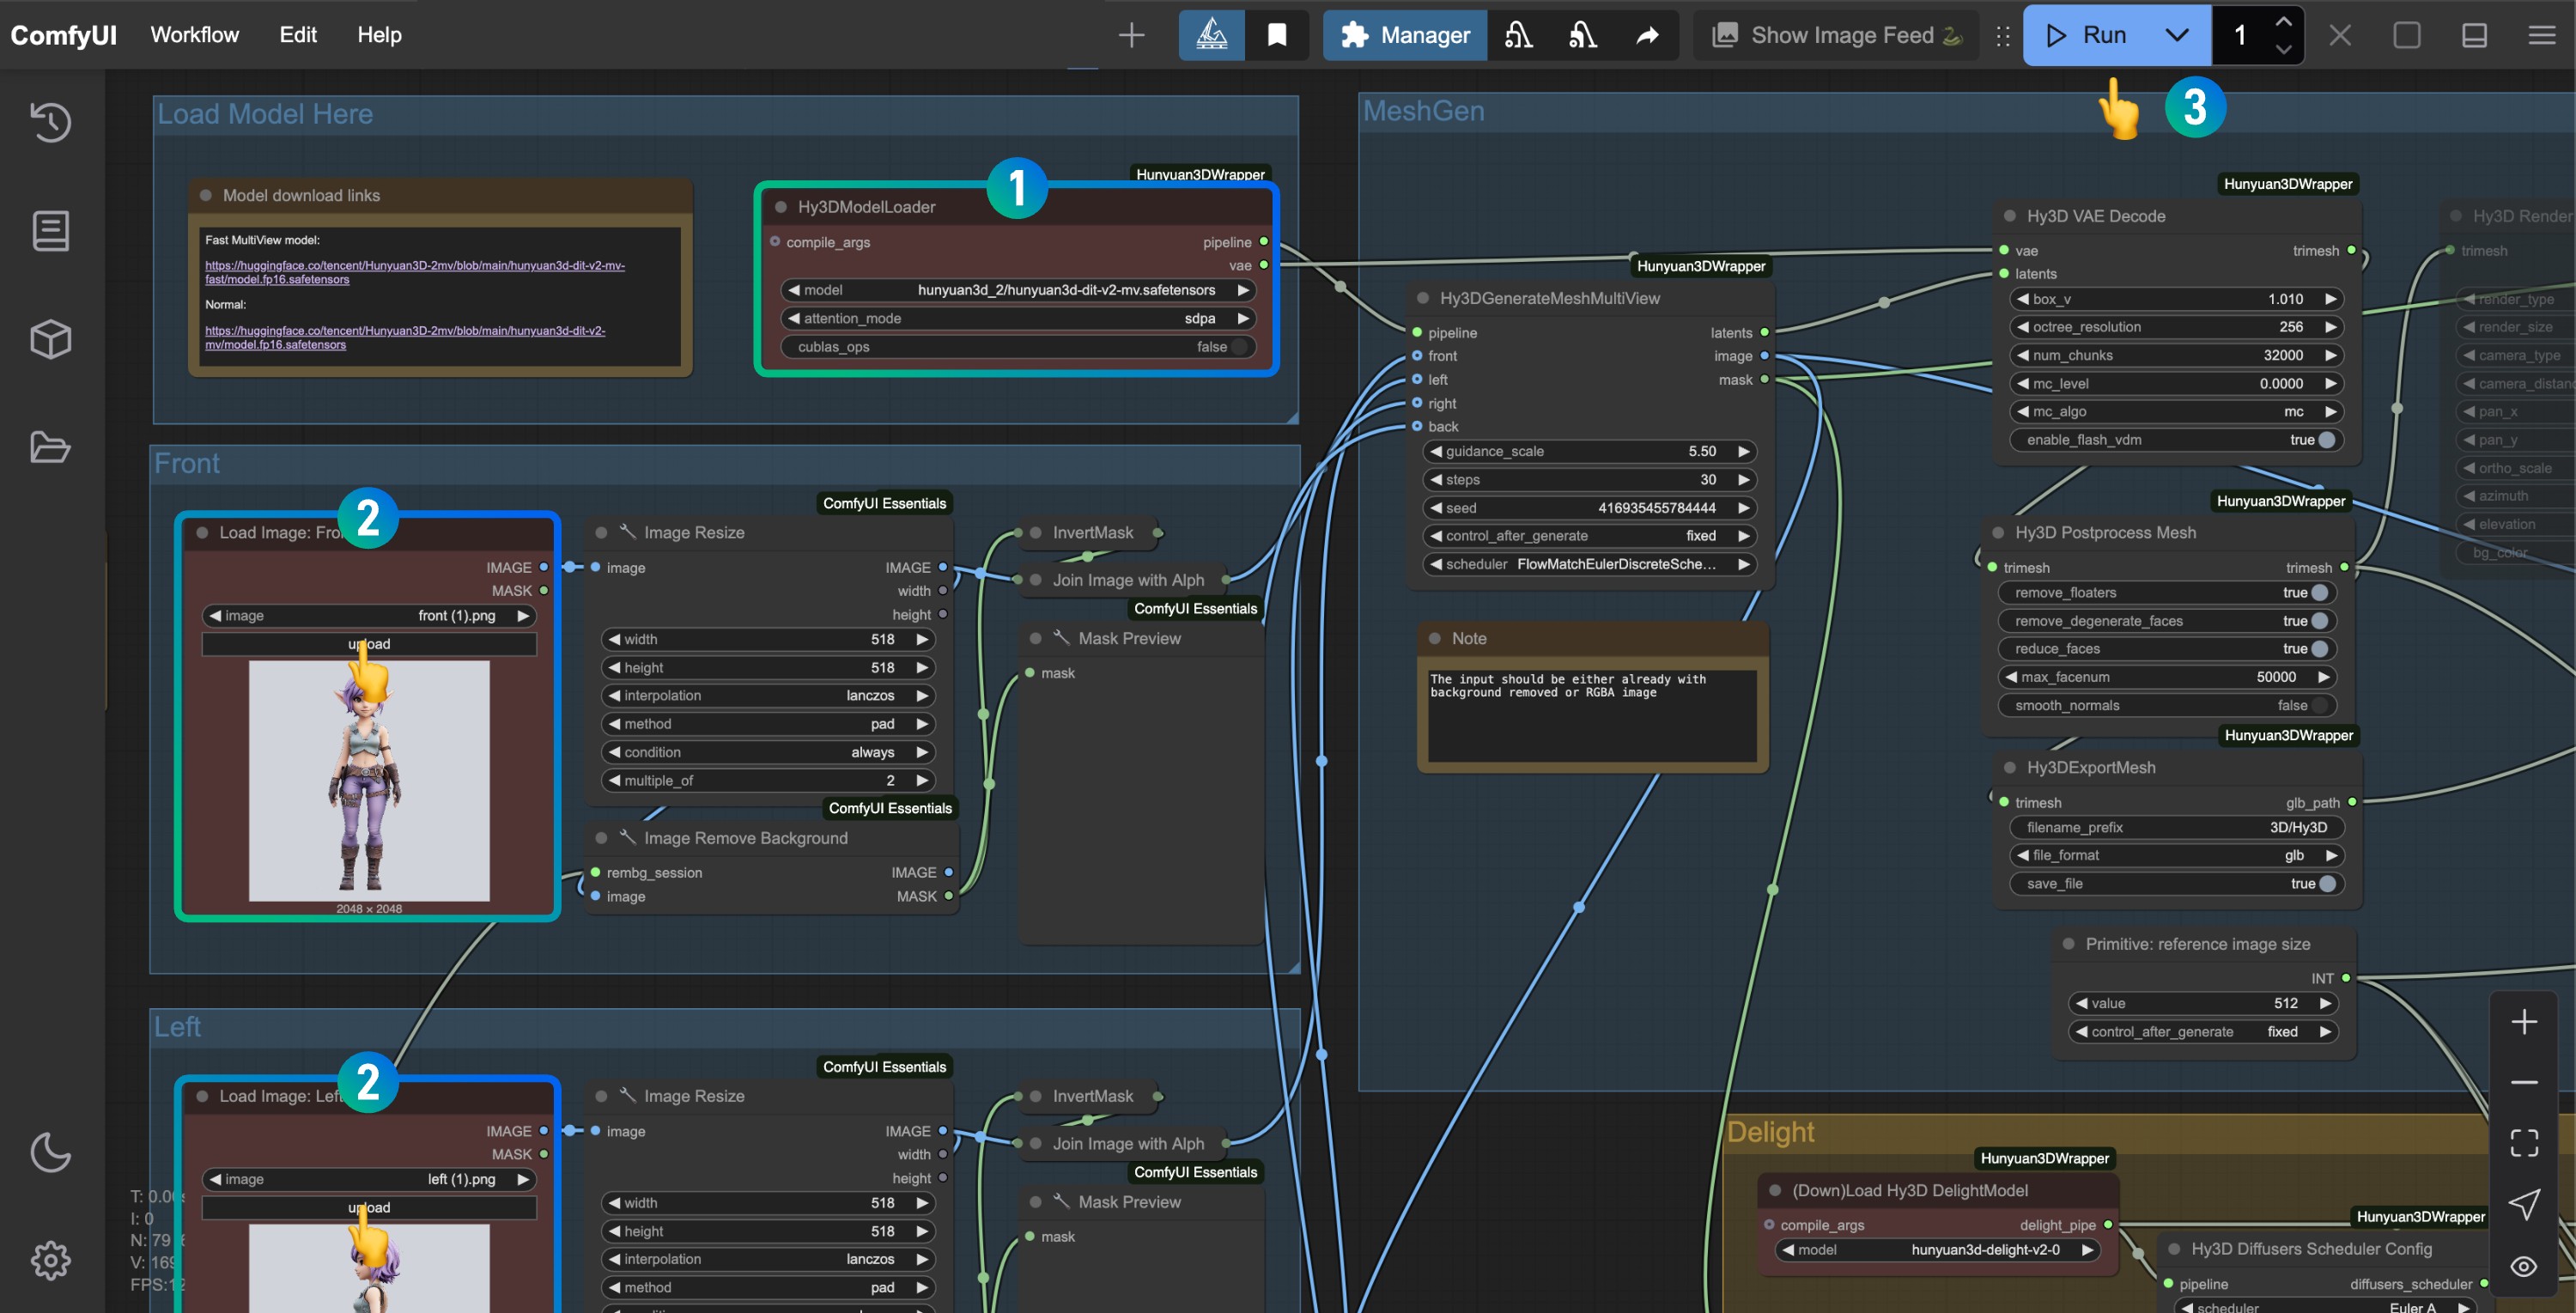Open the Normal model huggingface link

[405, 337]
